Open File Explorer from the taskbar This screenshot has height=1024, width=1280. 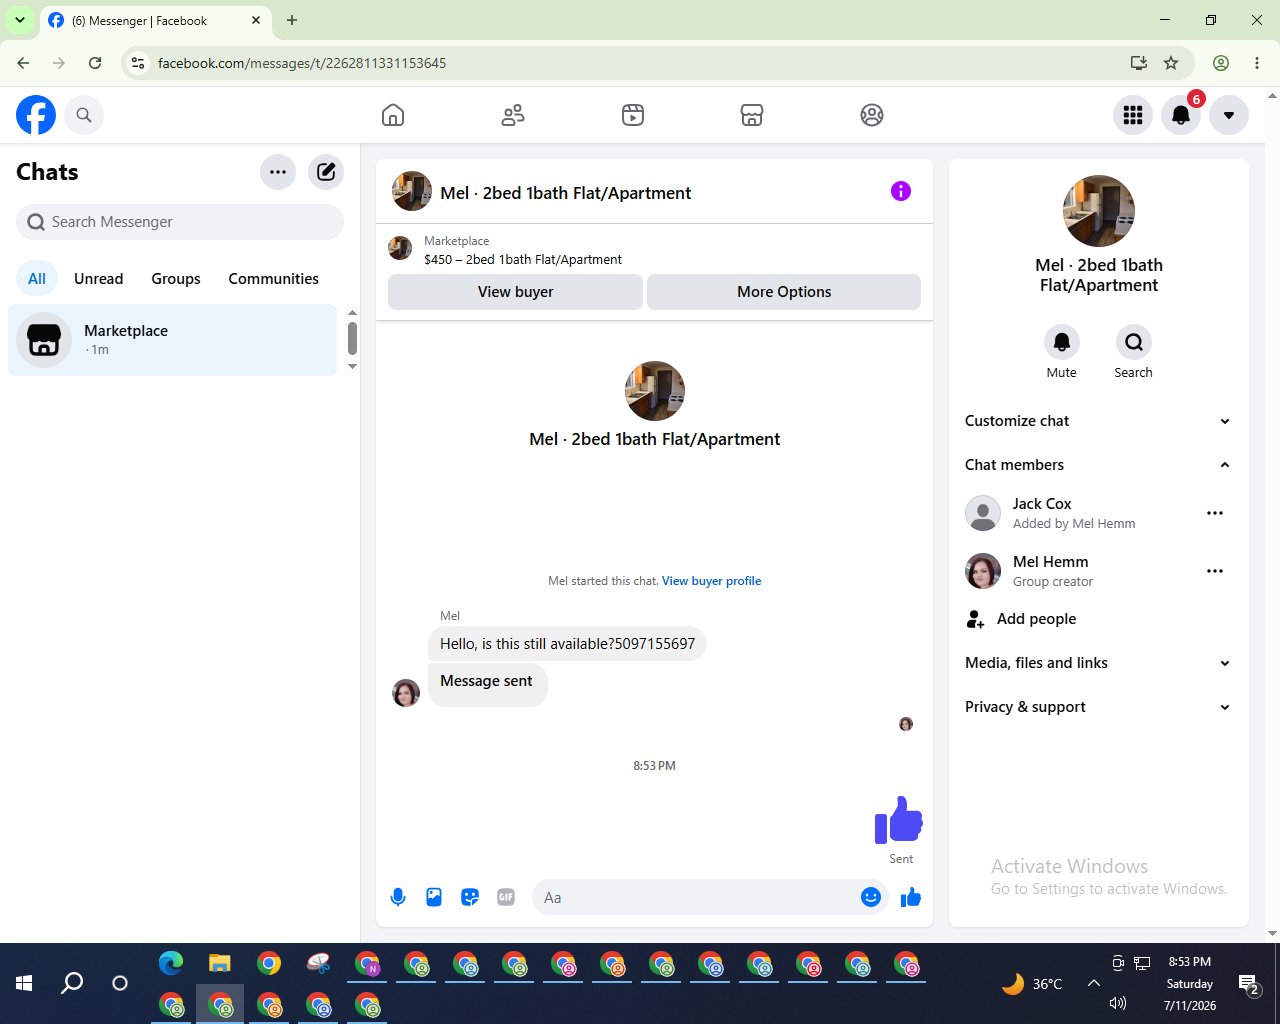pyautogui.click(x=220, y=964)
